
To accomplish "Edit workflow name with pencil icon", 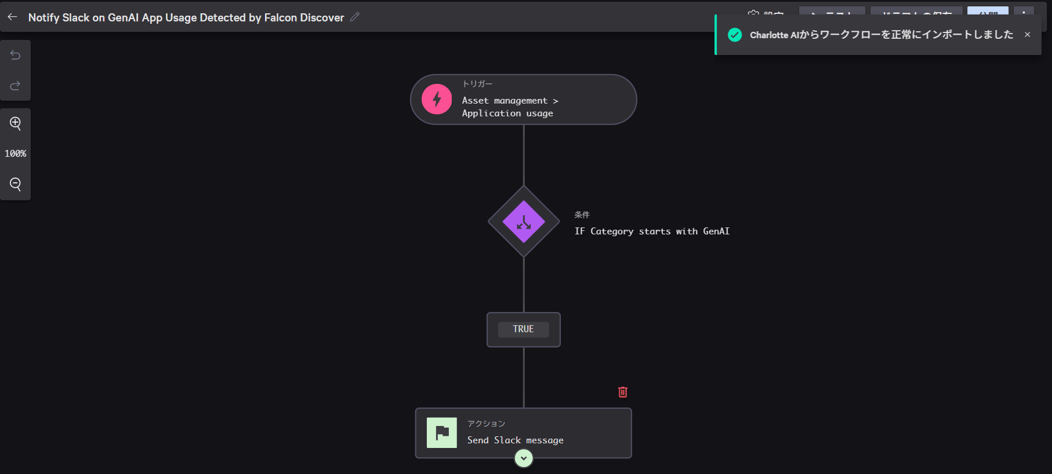I will [x=355, y=17].
